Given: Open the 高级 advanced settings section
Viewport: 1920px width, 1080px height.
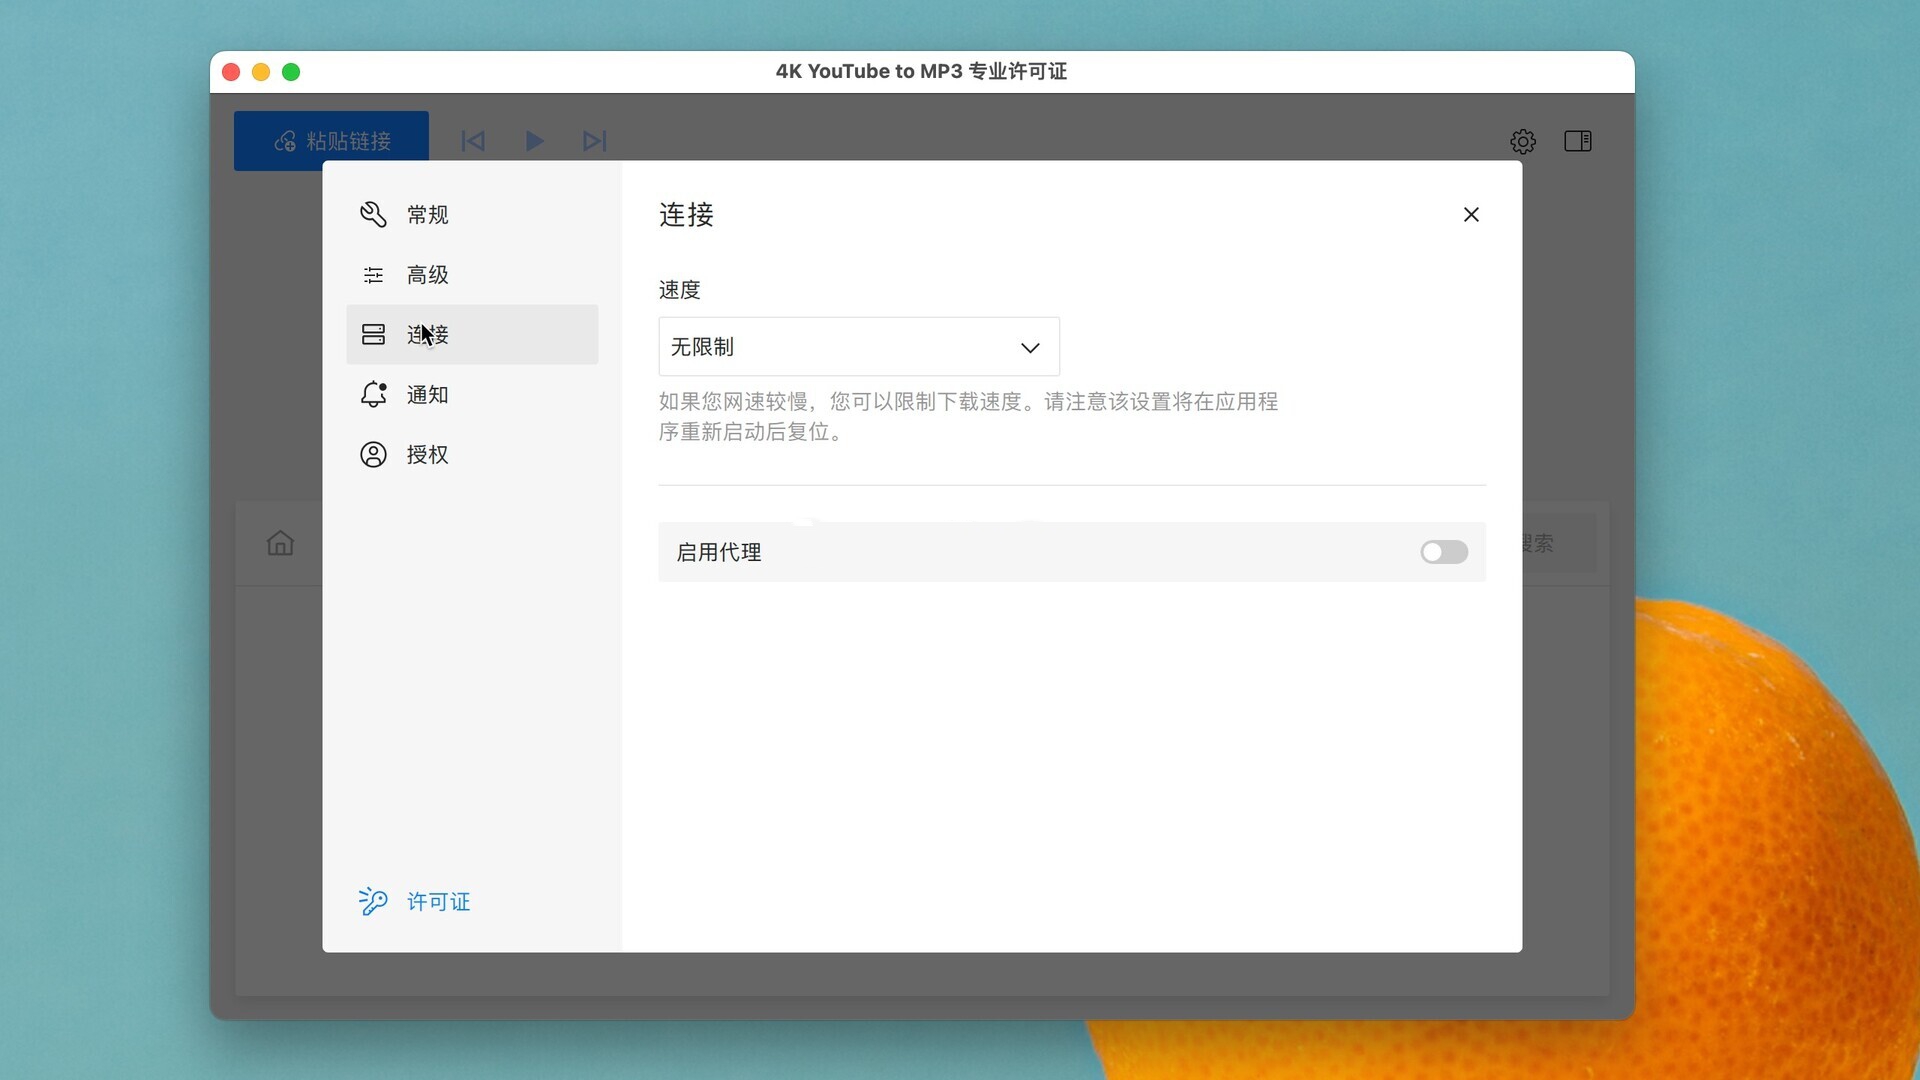Looking at the screenshot, I should pyautogui.click(x=472, y=275).
